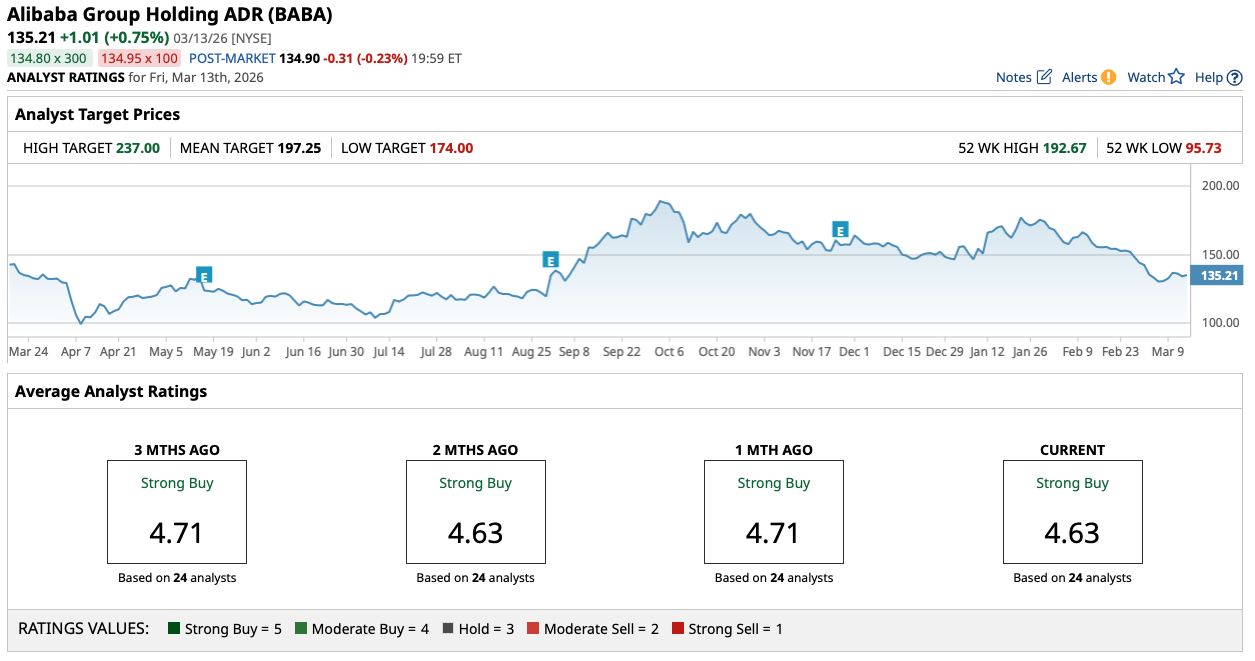The image size is (1255, 661).
Task: Select the CURRENT rating box showing 4.63
Action: (x=1072, y=512)
